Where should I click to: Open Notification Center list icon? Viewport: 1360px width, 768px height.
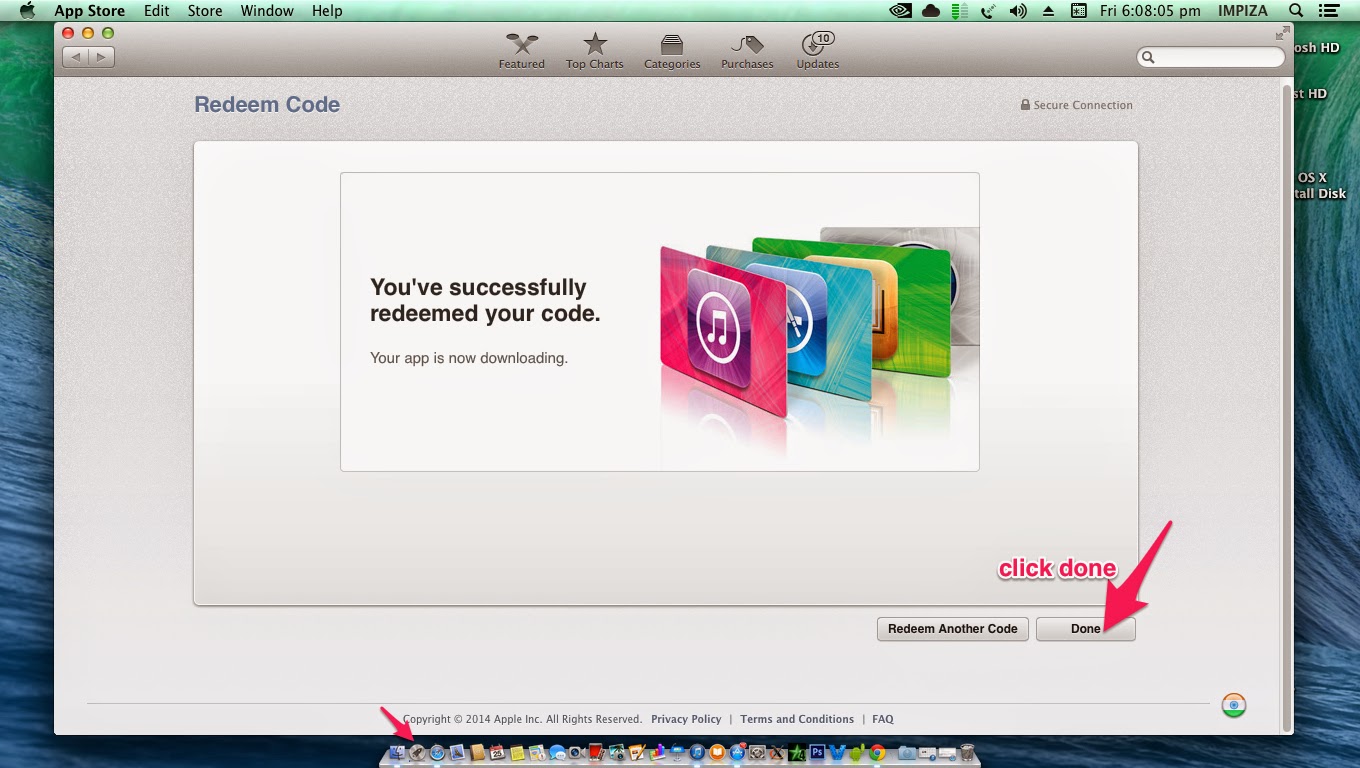(x=1329, y=11)
